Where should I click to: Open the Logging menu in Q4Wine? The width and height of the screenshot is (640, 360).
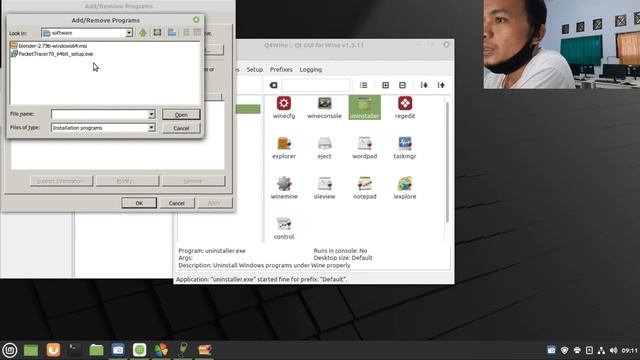(311, 69)
